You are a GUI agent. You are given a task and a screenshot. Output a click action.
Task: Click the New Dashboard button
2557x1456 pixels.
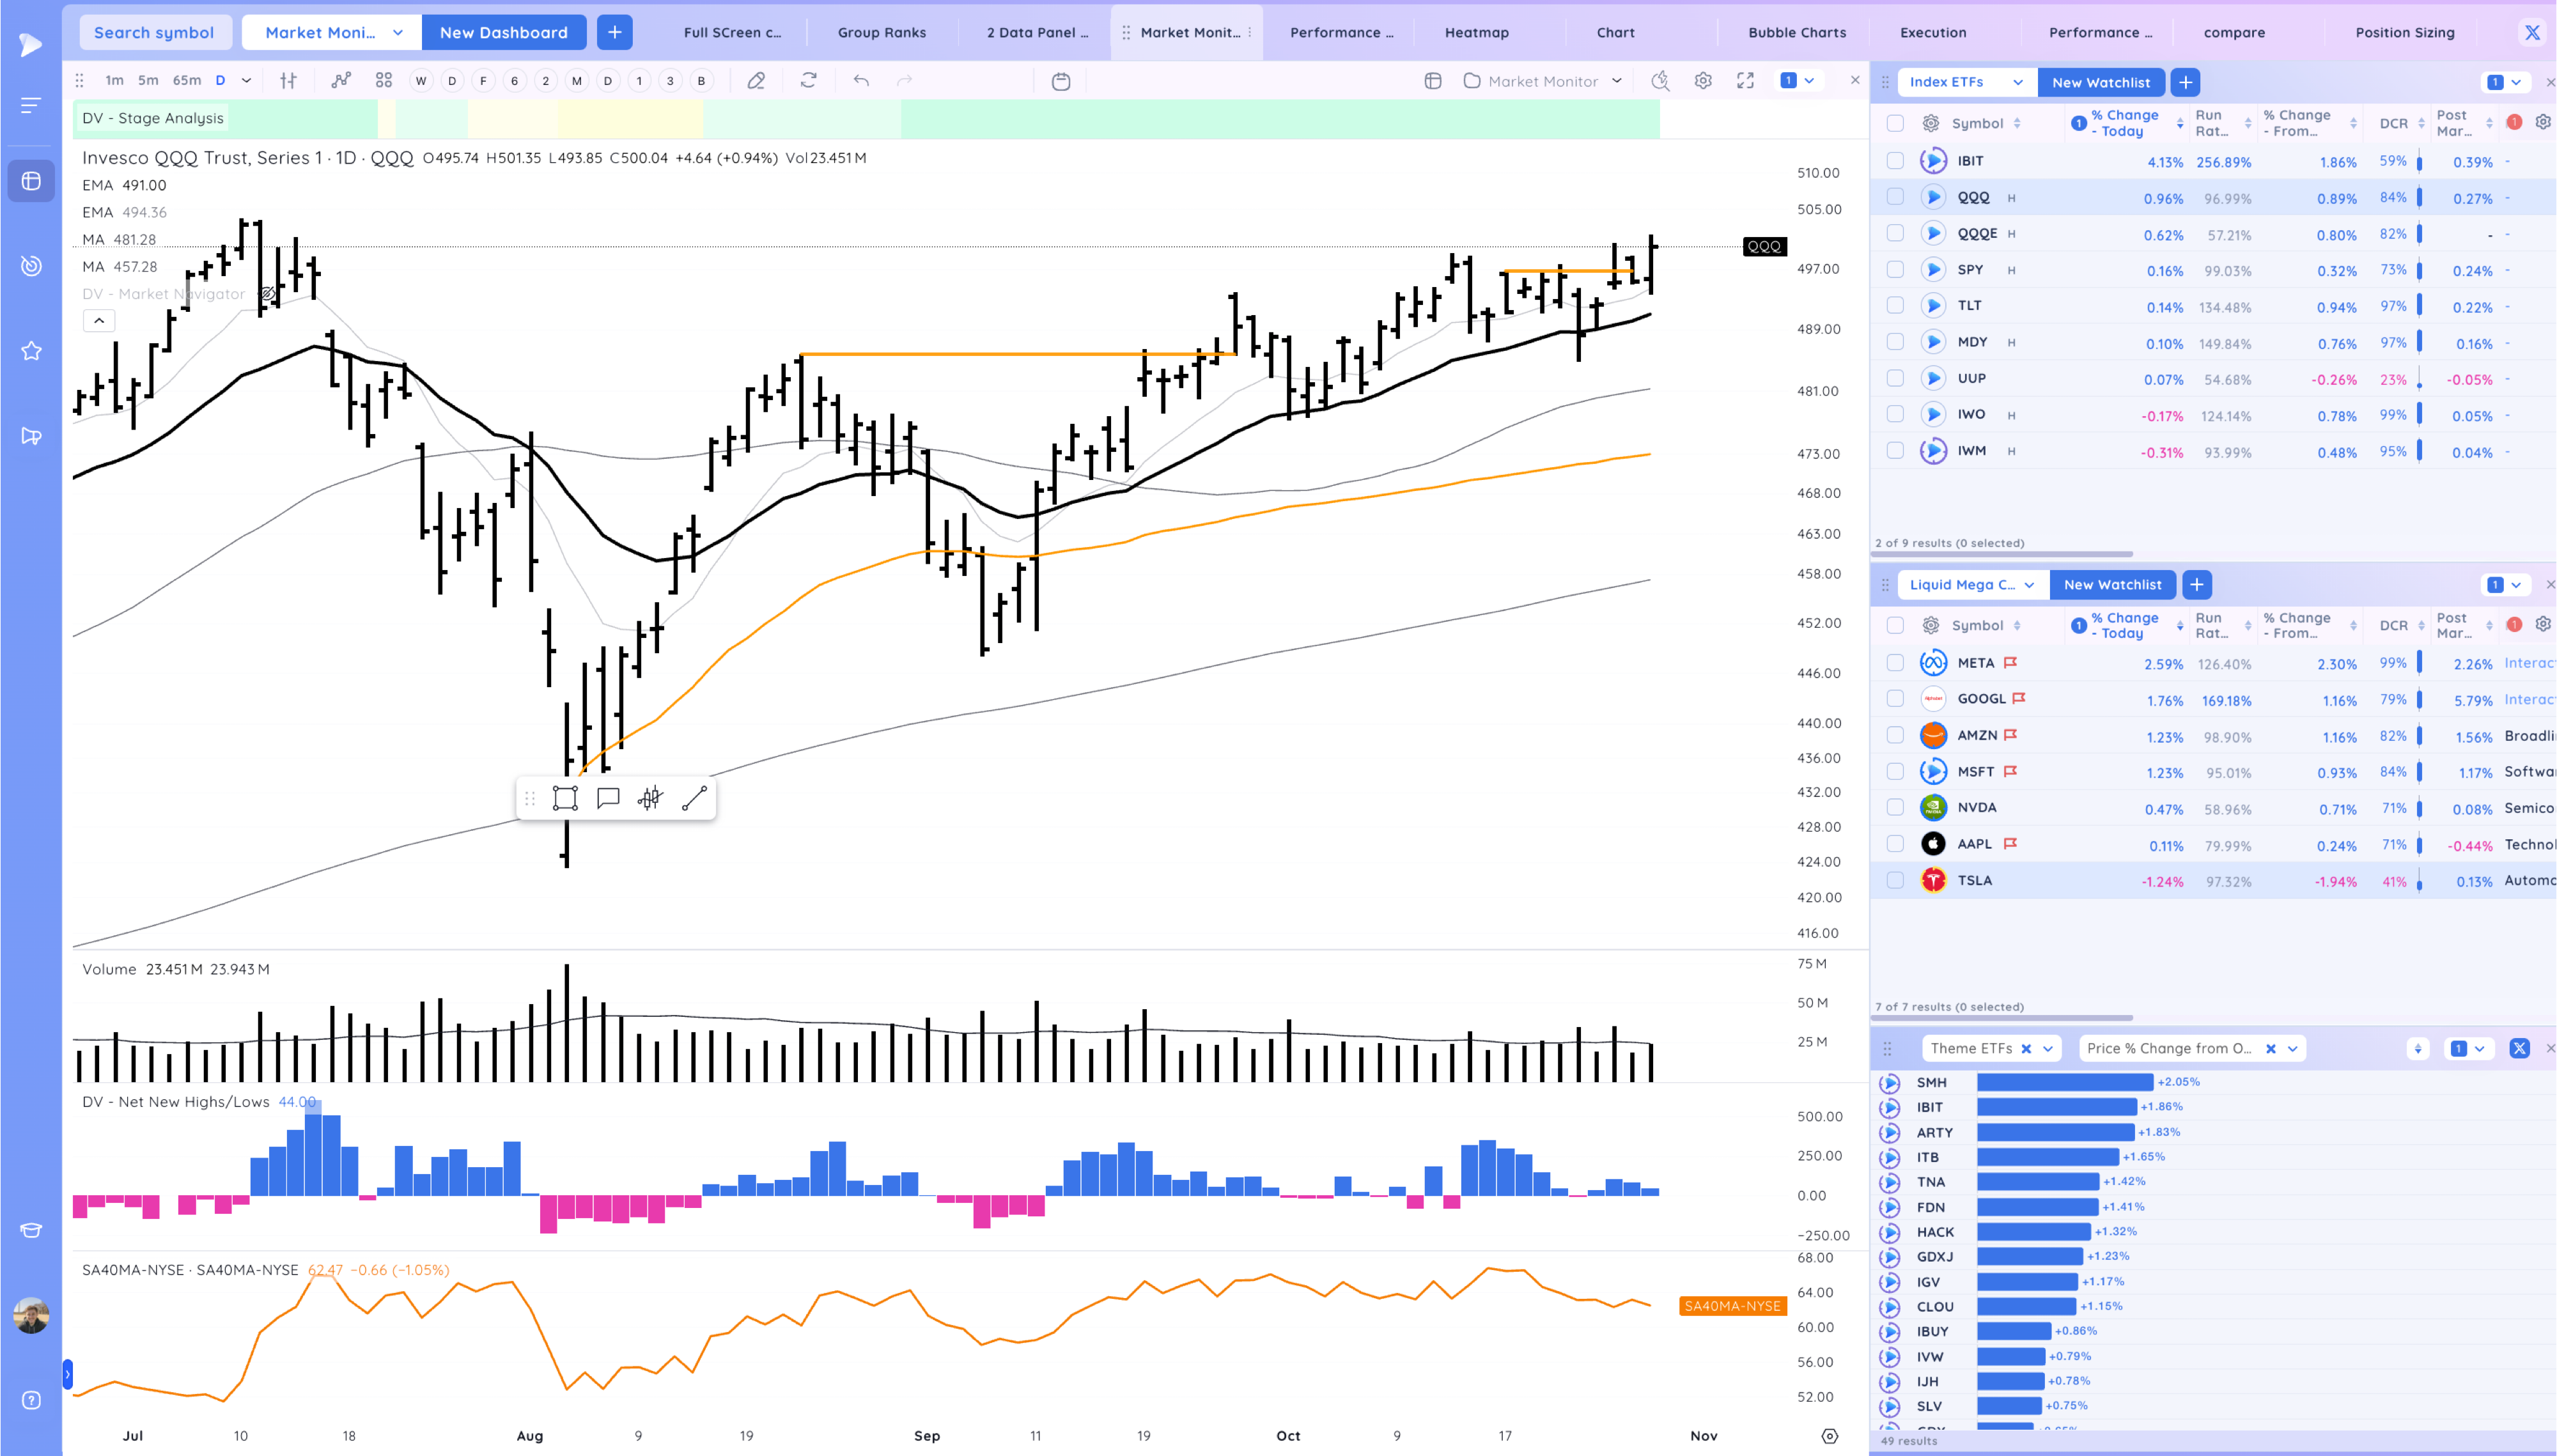point(503,32)
